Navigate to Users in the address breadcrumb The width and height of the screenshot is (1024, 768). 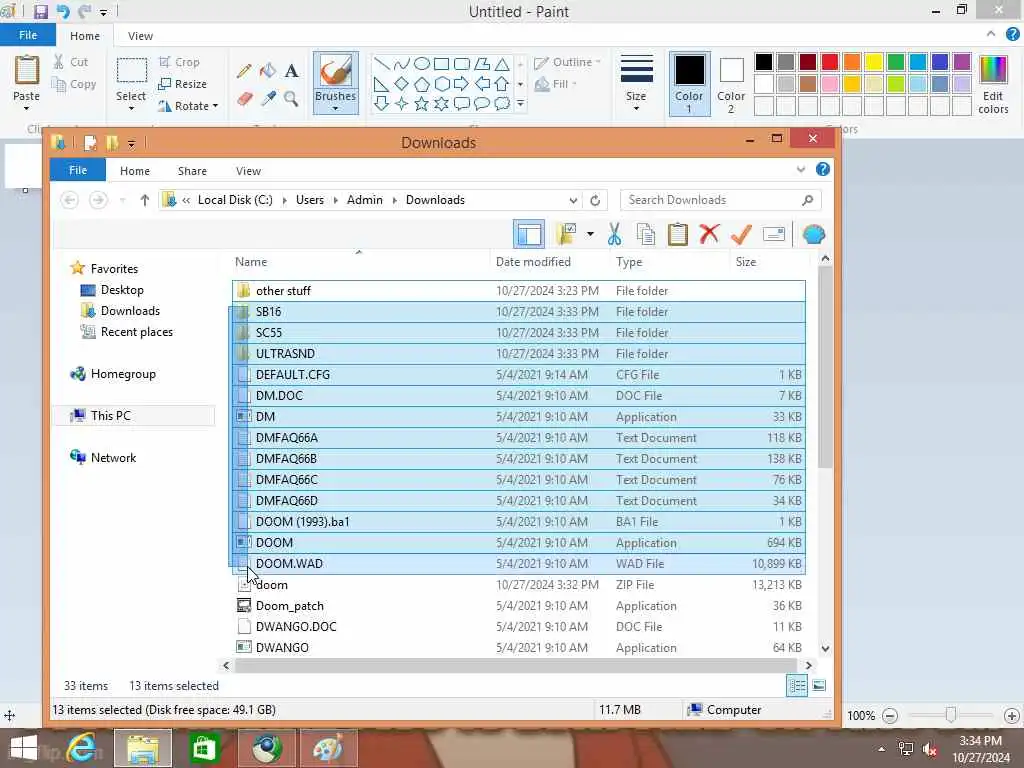(x=310, y=200)
